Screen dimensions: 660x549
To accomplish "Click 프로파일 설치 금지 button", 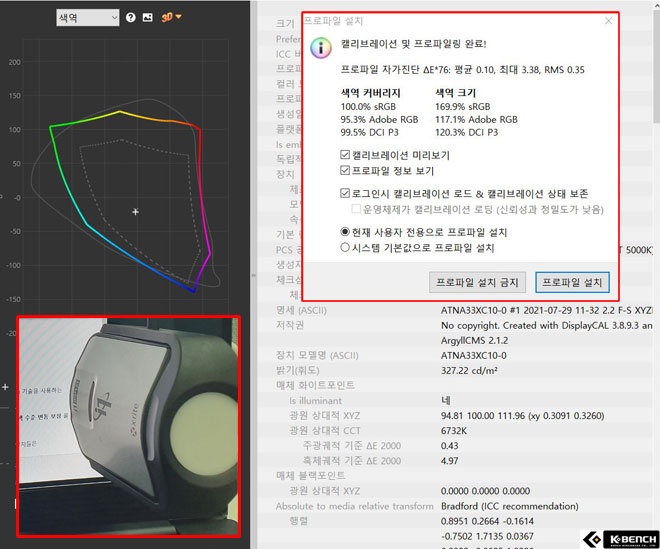I will tap(477, 282).
